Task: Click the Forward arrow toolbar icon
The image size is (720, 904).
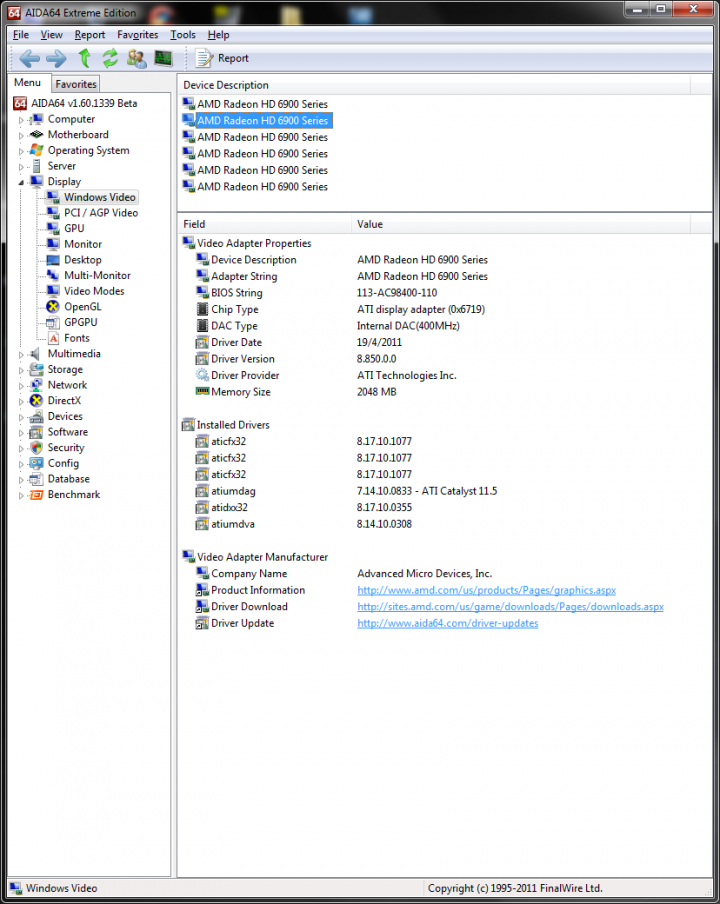Action: [56, 58]
